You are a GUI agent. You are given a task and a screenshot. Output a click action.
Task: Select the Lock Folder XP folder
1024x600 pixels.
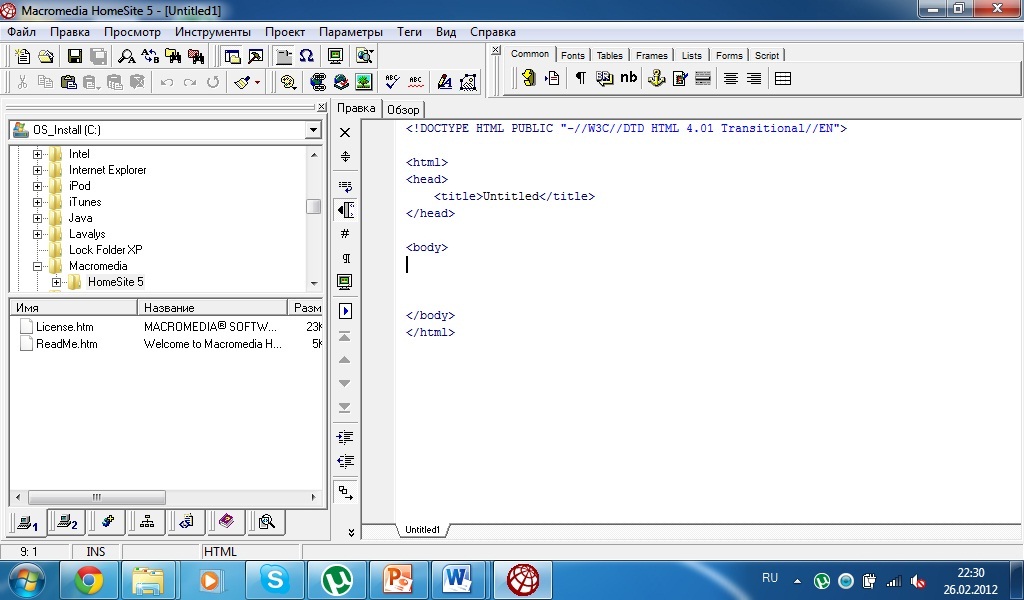point(106,250)
